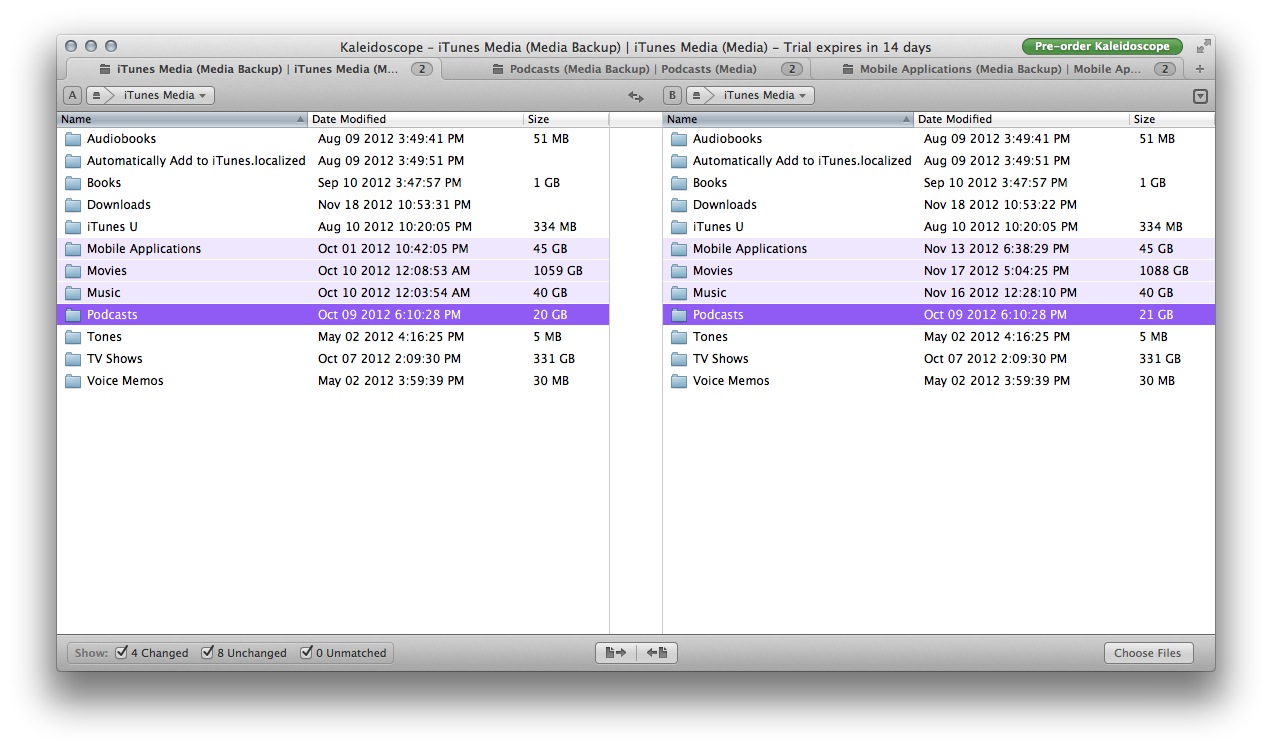Click Books folder icon in pane A
1272x750 pixels.
click(x=73, y=183)
